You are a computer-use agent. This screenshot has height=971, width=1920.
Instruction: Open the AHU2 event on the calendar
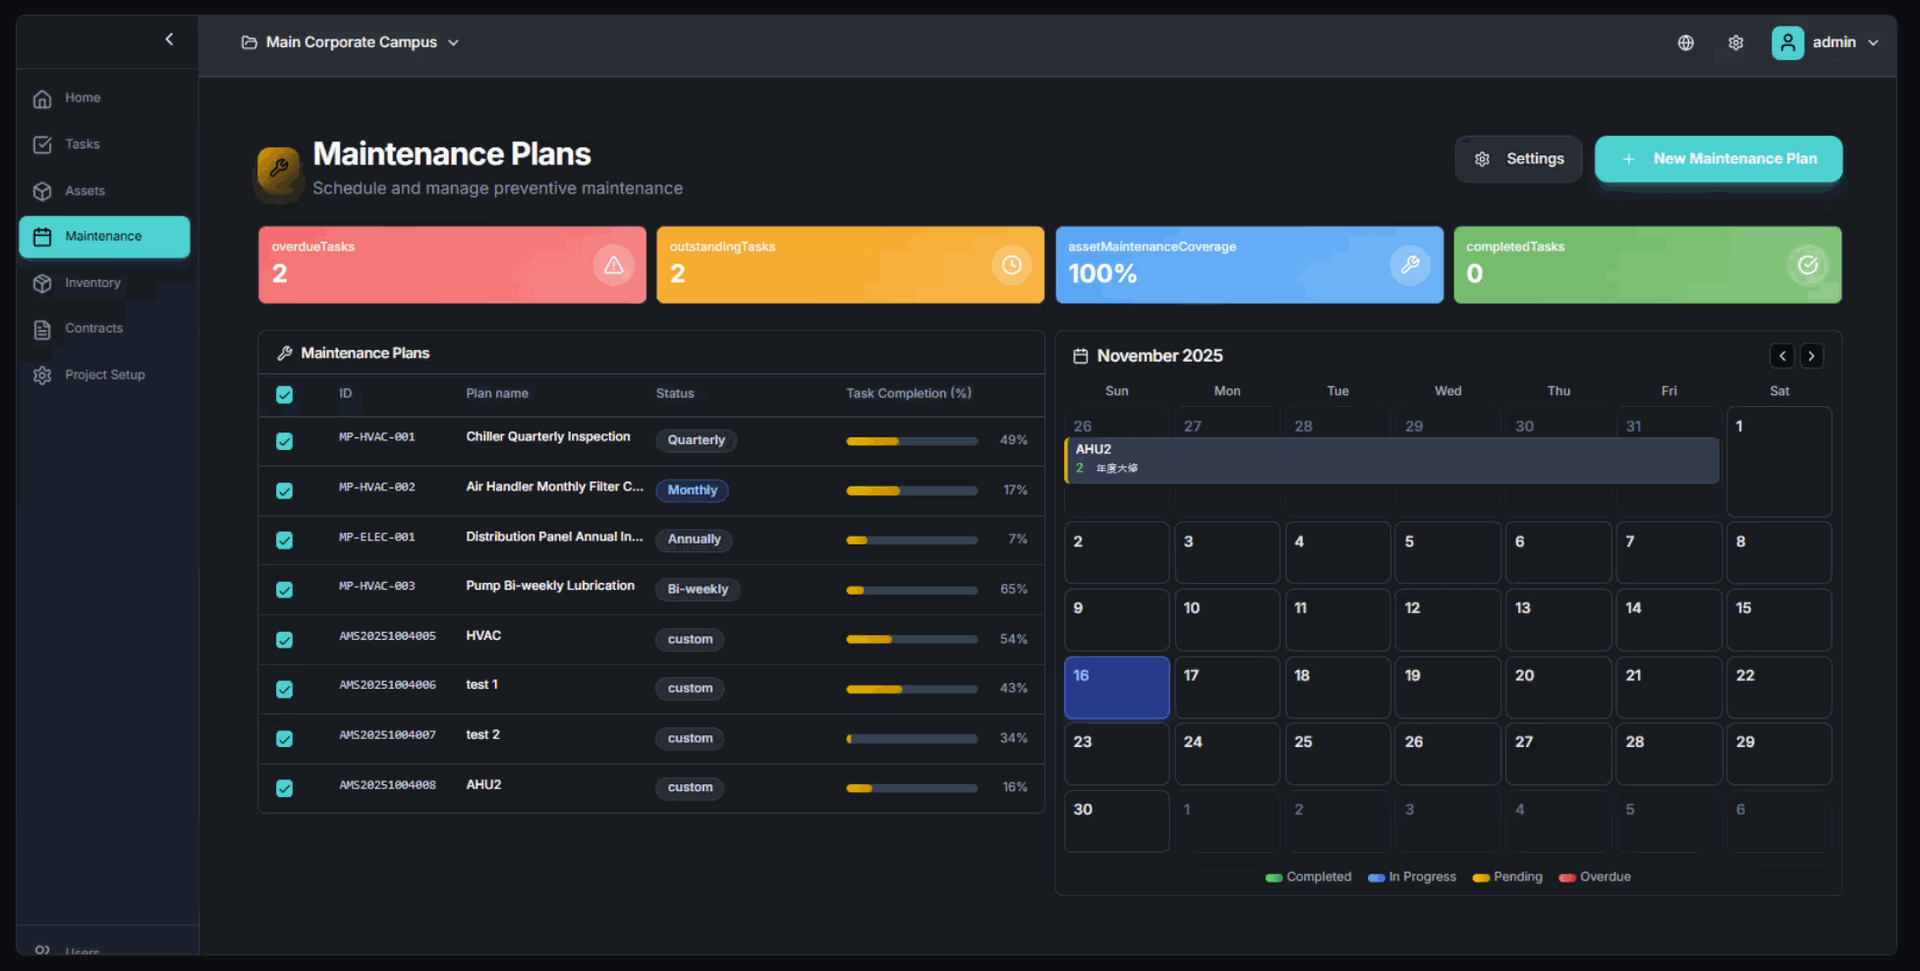pos(1390,459)
